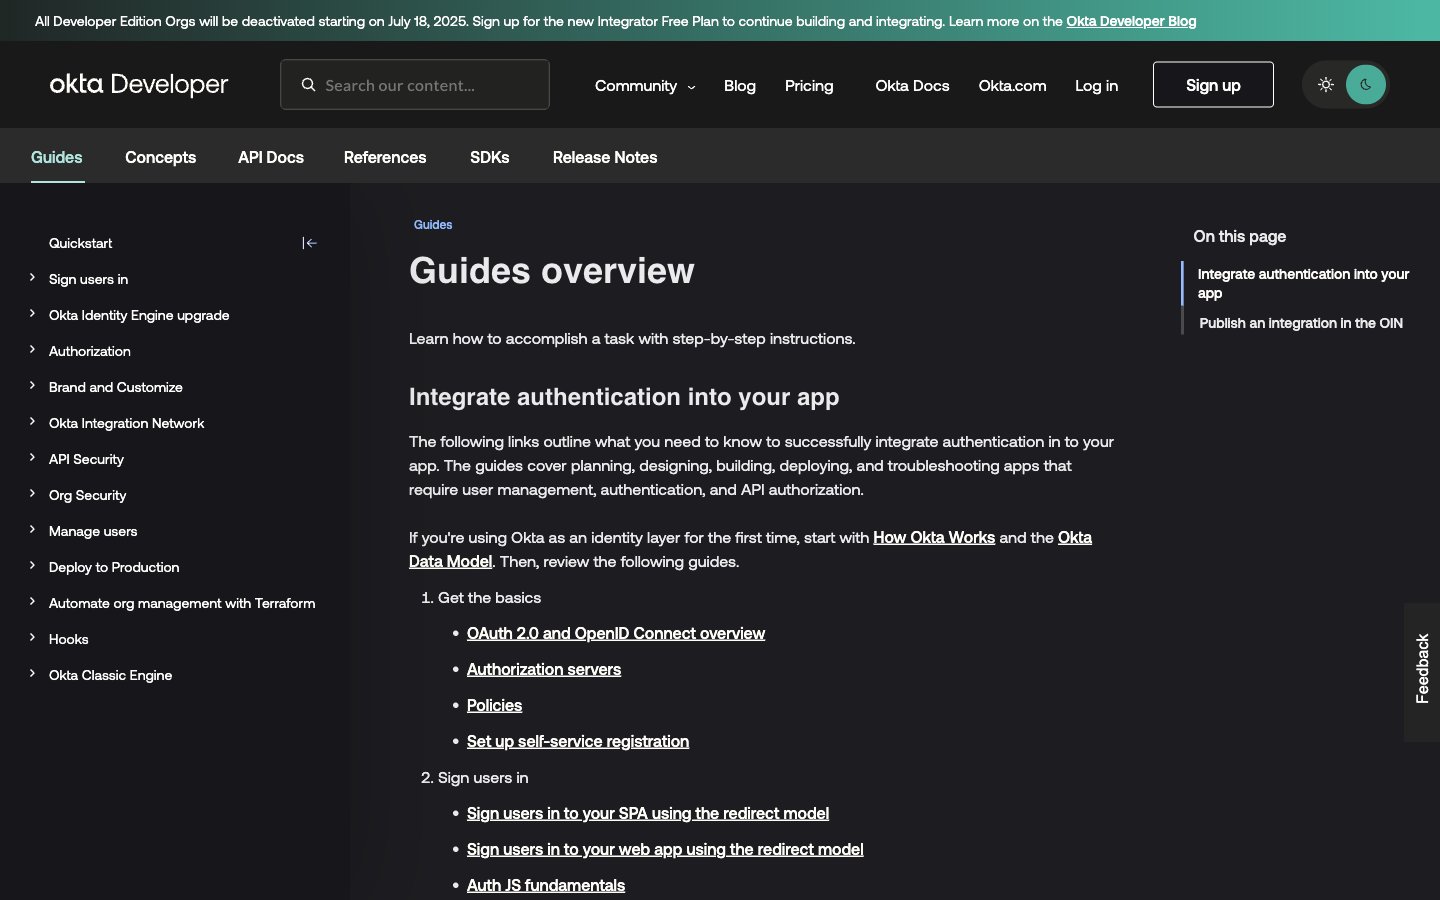Expand the Okta Integration Network section
1440x900 pixels.
pos(32,422)
